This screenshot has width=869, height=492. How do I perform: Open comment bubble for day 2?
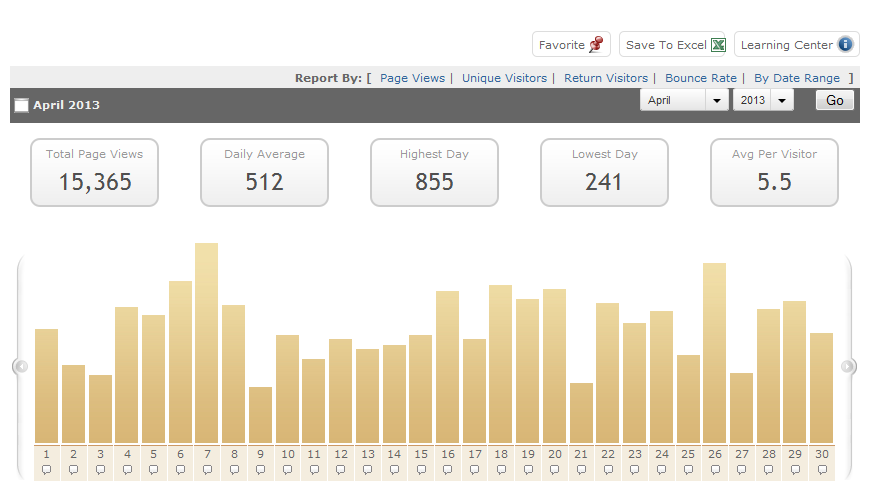tap(73, 470)
